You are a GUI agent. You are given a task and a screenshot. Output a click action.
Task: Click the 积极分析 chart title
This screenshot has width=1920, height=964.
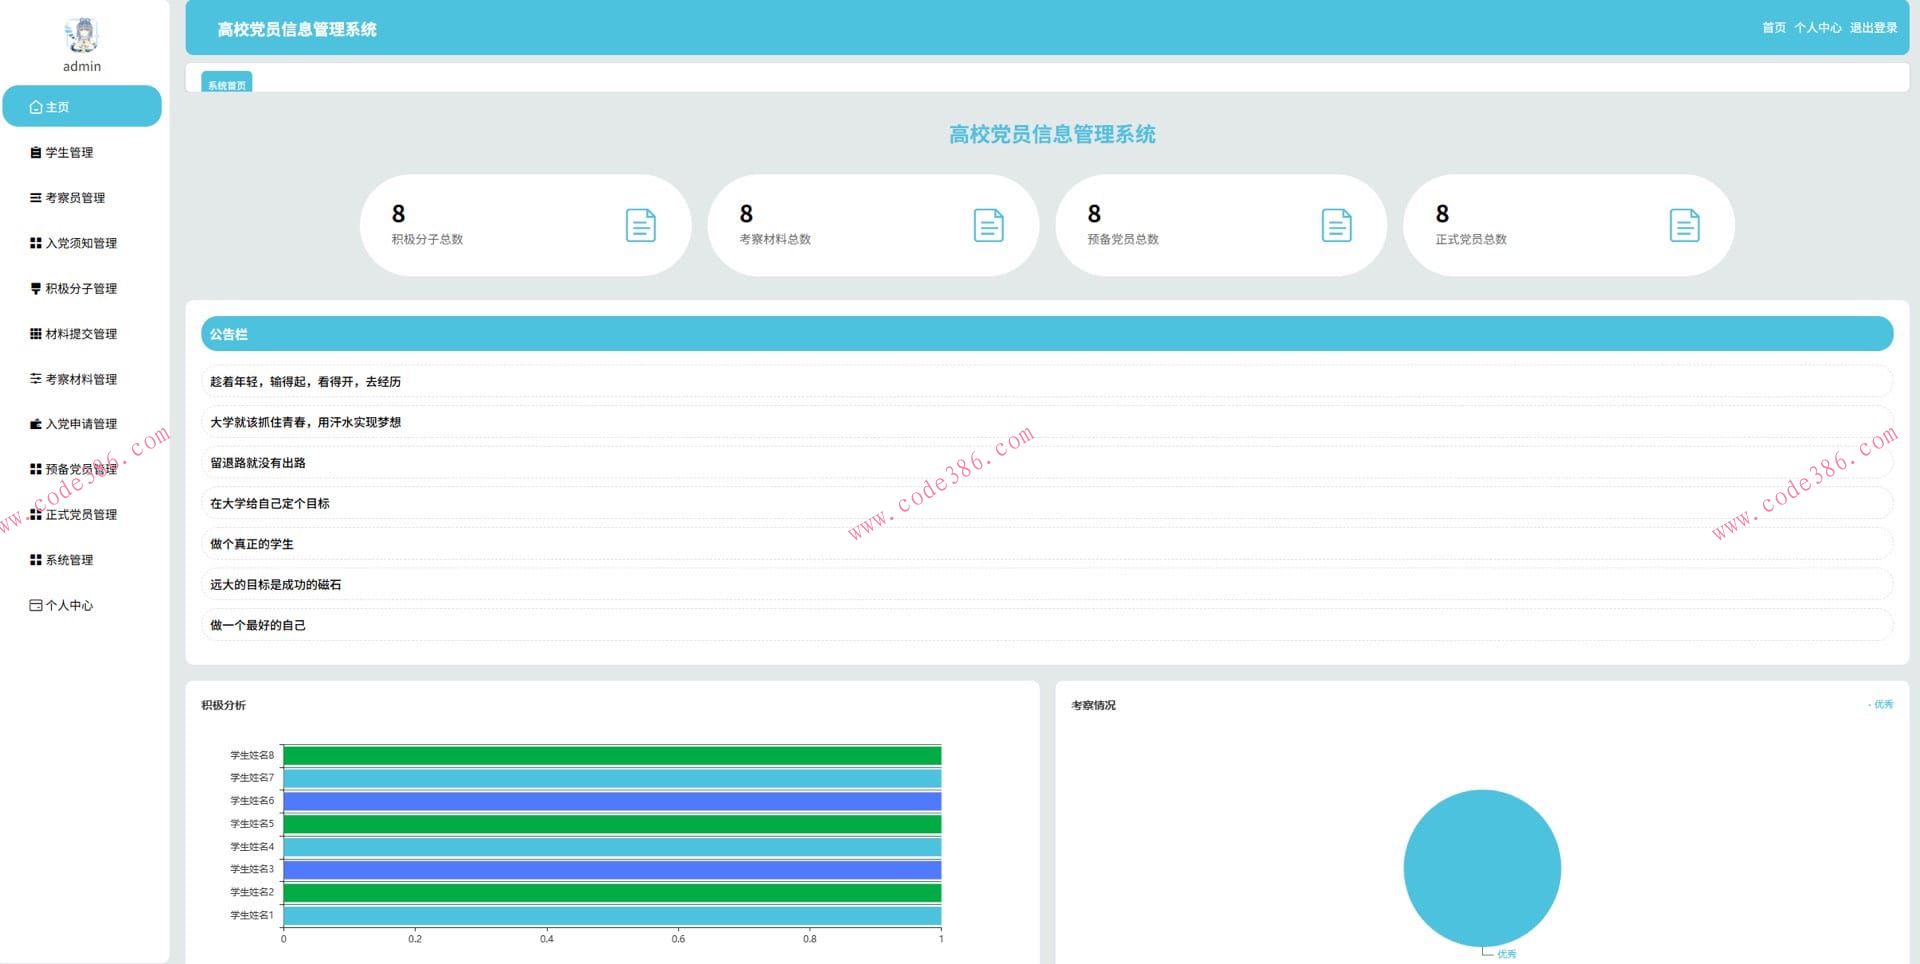[x=223, y=705]
